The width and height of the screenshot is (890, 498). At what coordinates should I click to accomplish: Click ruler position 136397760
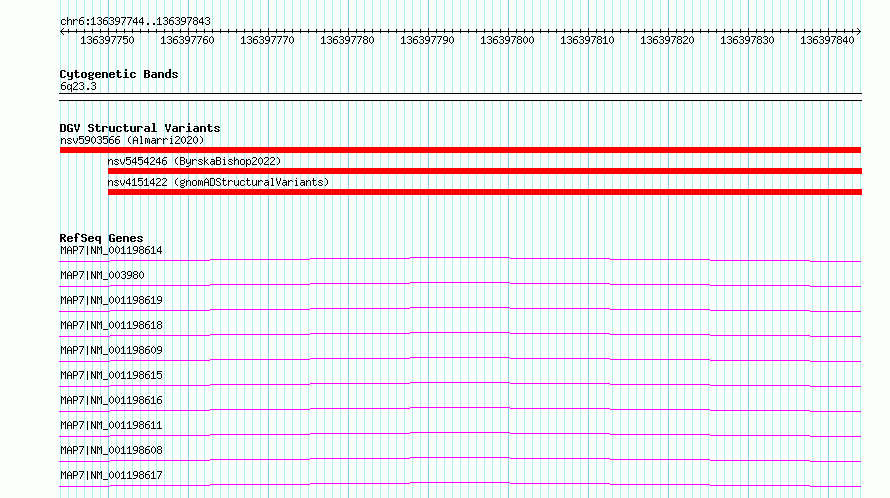tap(187, 40)
